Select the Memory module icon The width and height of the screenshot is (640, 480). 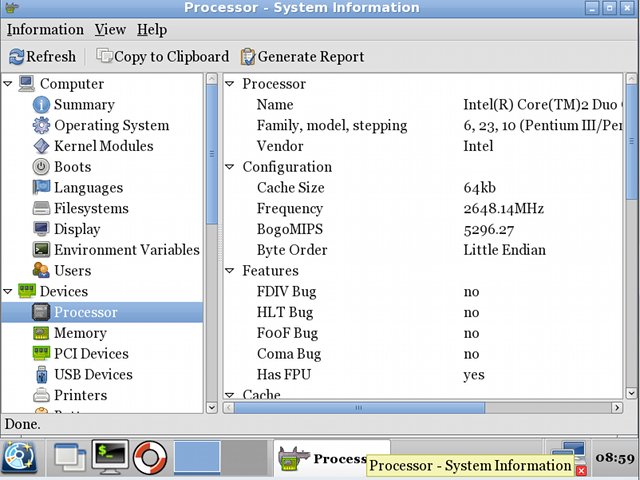click(41, 333)
